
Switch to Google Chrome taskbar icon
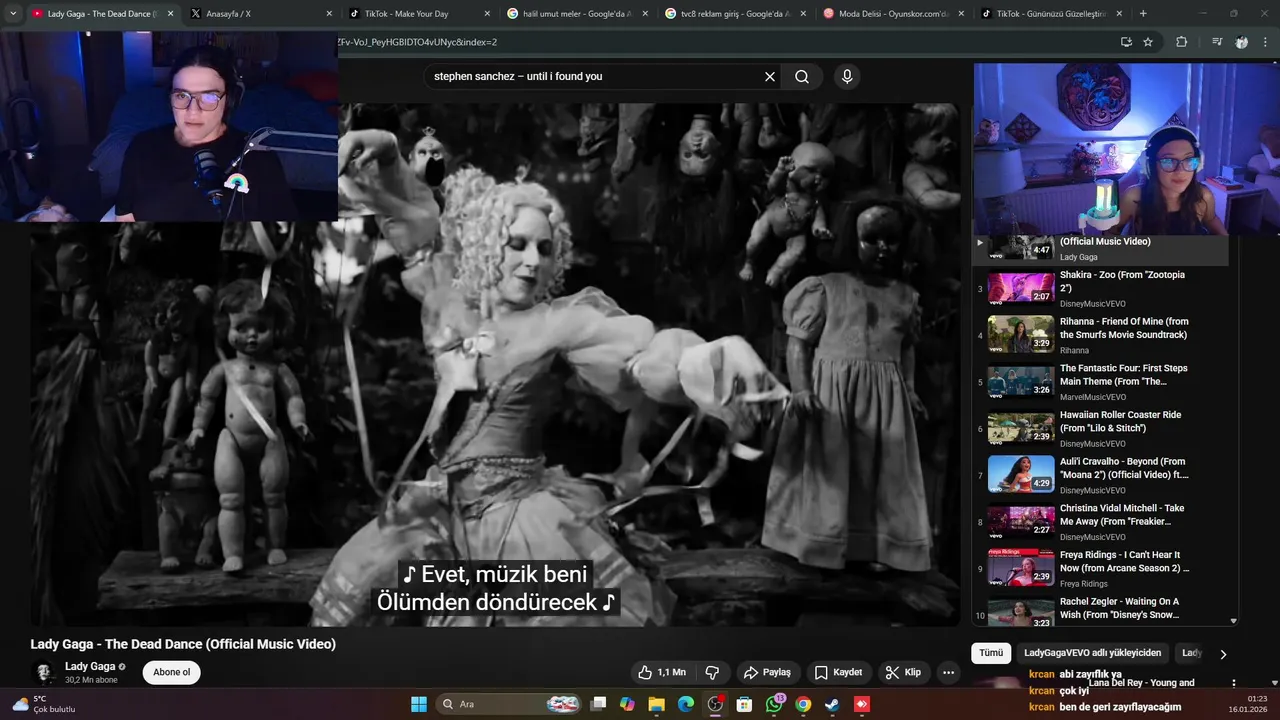click(803, 704)
